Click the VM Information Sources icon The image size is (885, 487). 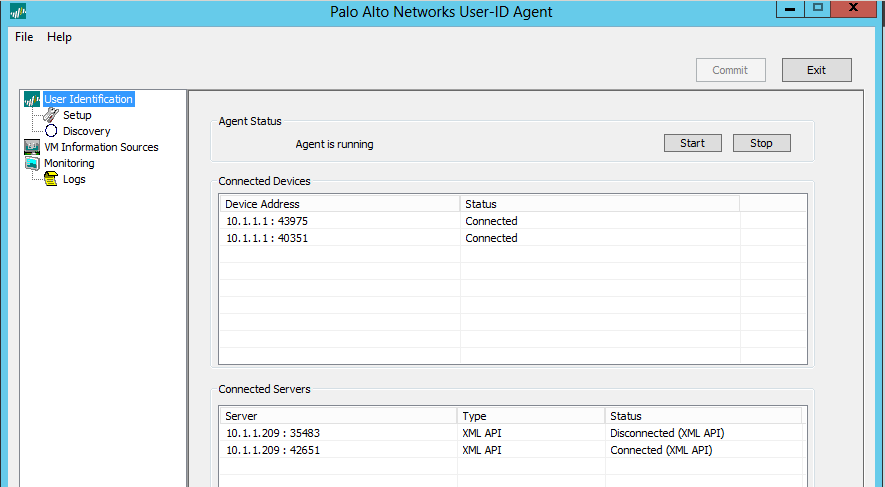pyautogui.click(x=31, y=147)
